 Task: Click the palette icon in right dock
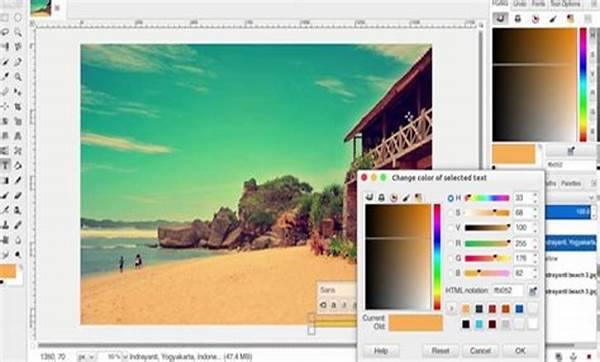[571, 18]
